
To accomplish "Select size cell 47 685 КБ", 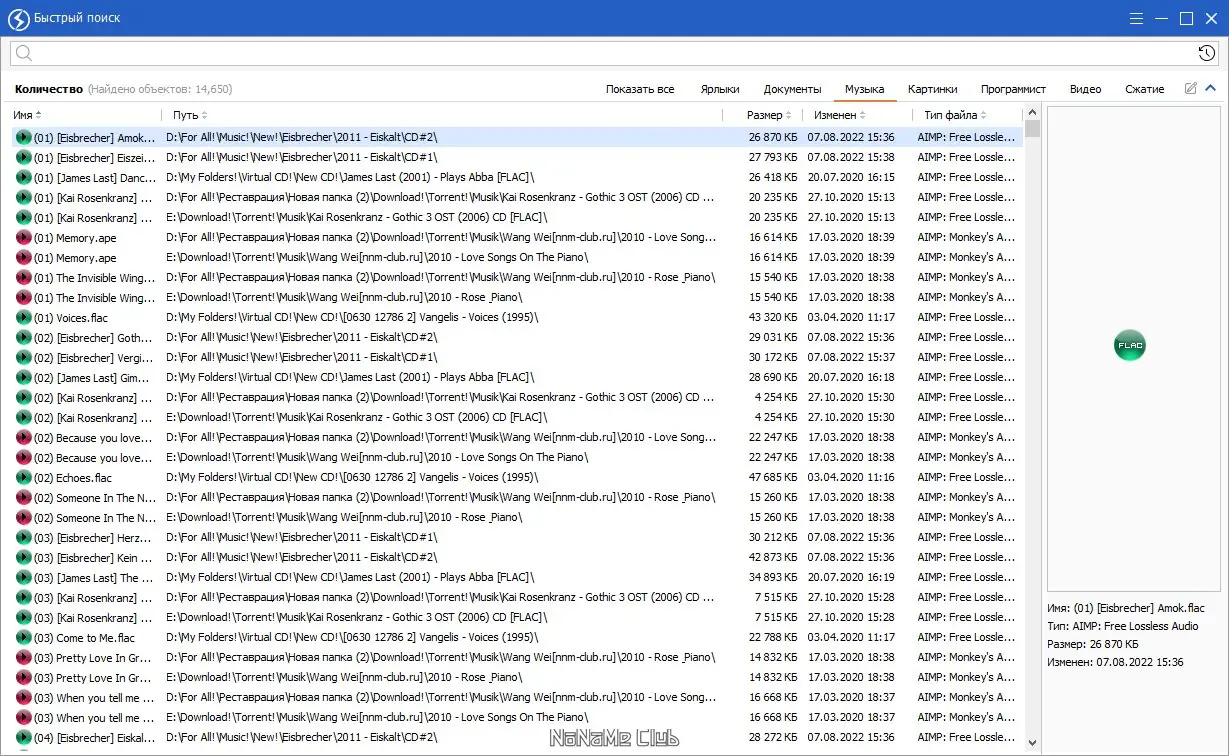I will click(x=772, y=477).
